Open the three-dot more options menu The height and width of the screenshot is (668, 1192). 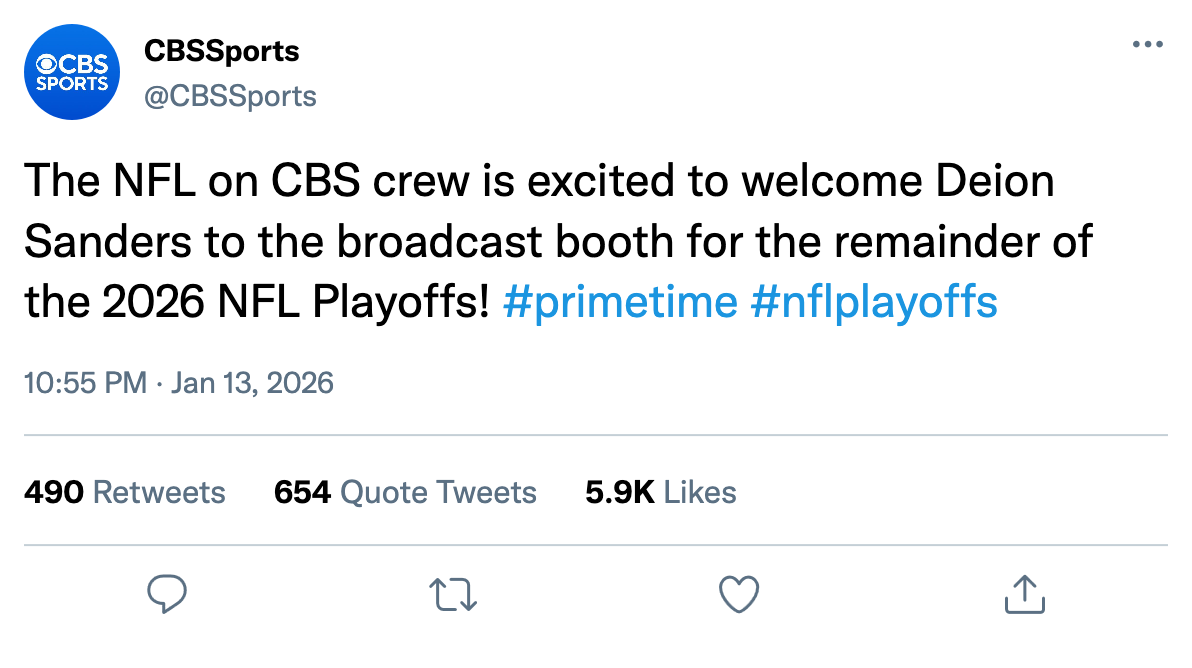coord(1148,45)
